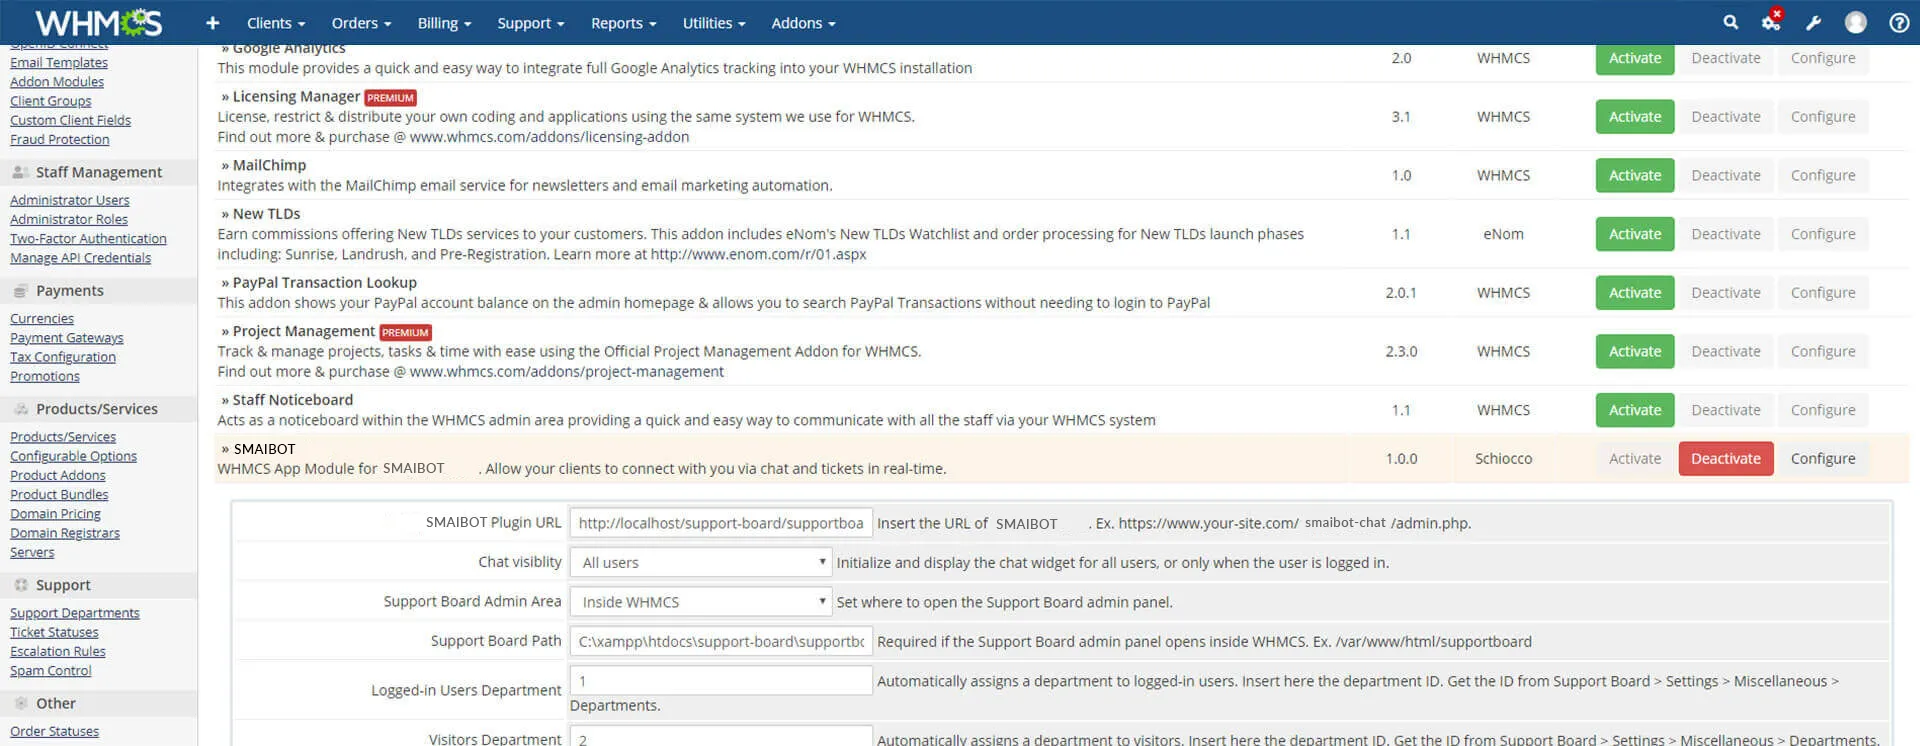This screenshot has width=1920, height=746.
Task: Open Product Addons link
Action: (x=58, y=475)
